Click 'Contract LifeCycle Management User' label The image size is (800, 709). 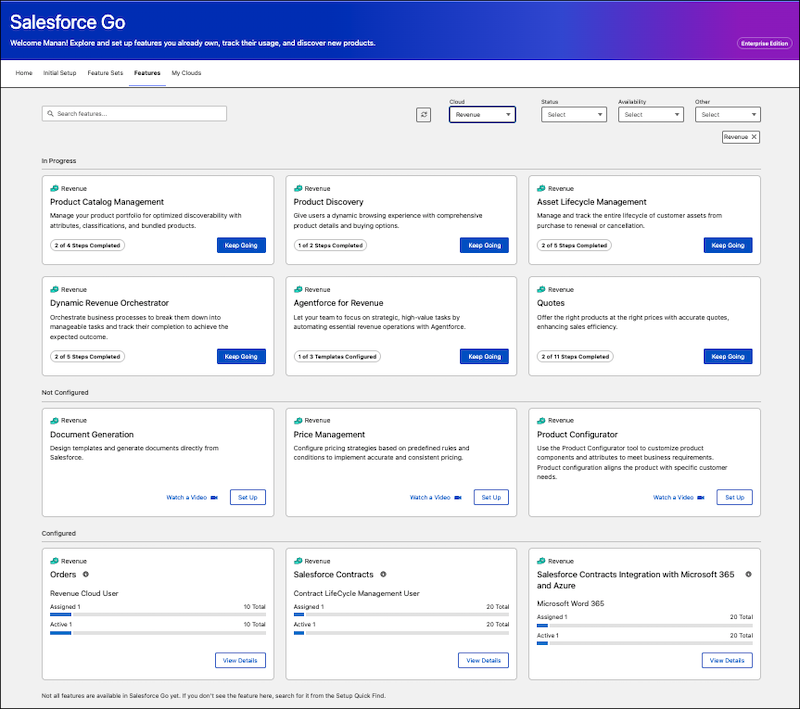pos(357,594)
